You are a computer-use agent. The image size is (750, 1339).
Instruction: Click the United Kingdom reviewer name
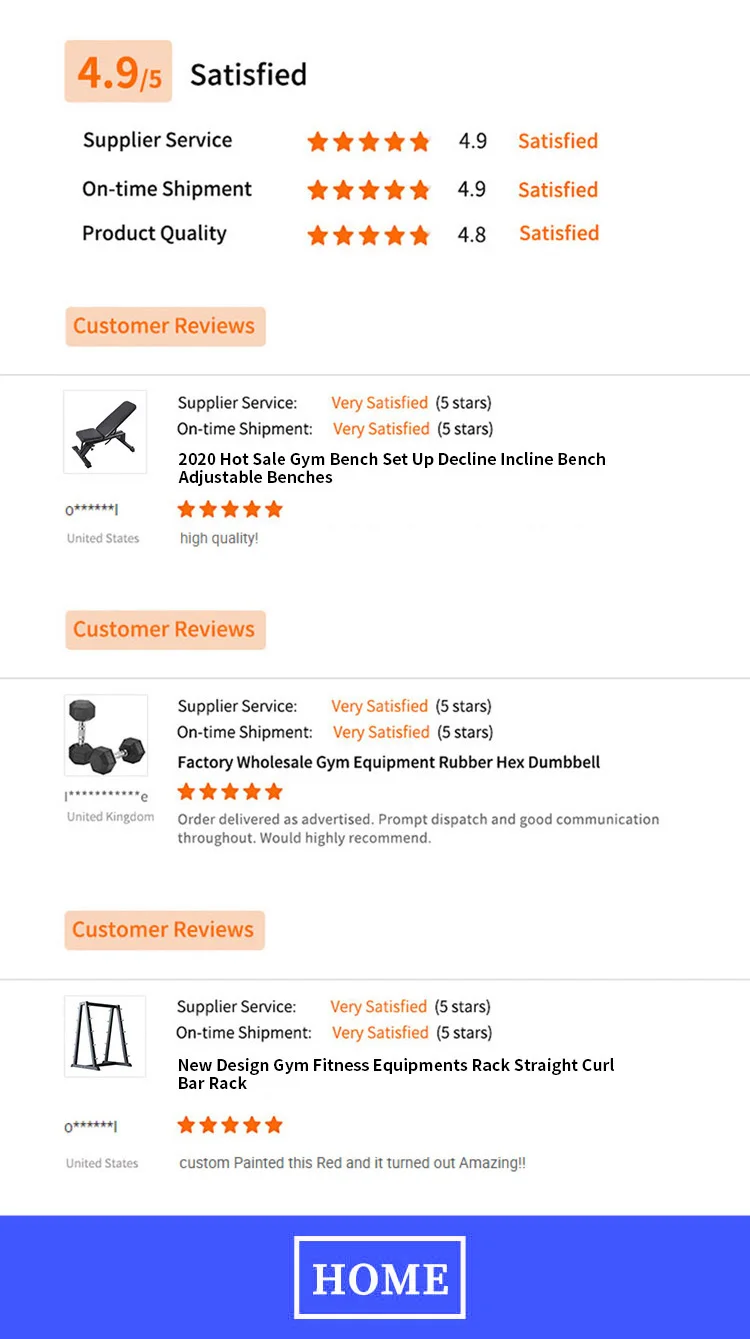coord(106,796)
